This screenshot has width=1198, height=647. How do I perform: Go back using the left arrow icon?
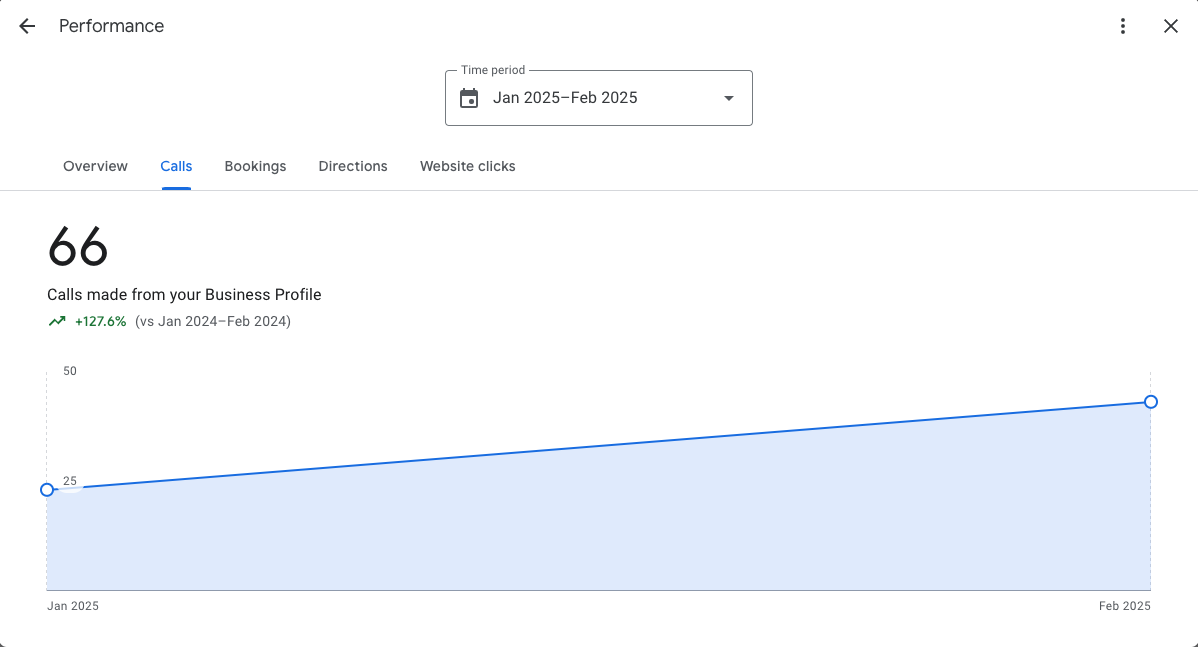point(27,26)
